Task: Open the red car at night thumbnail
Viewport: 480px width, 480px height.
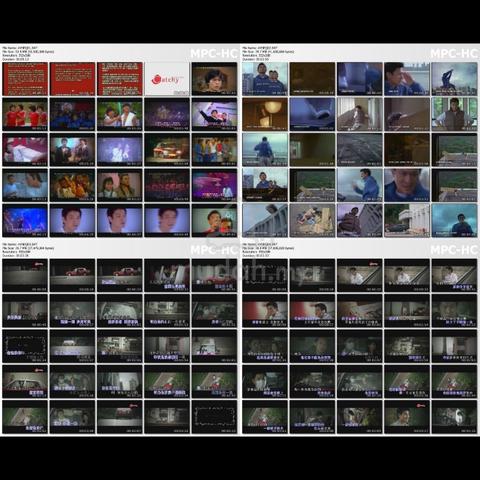Action: click(167, 150)
